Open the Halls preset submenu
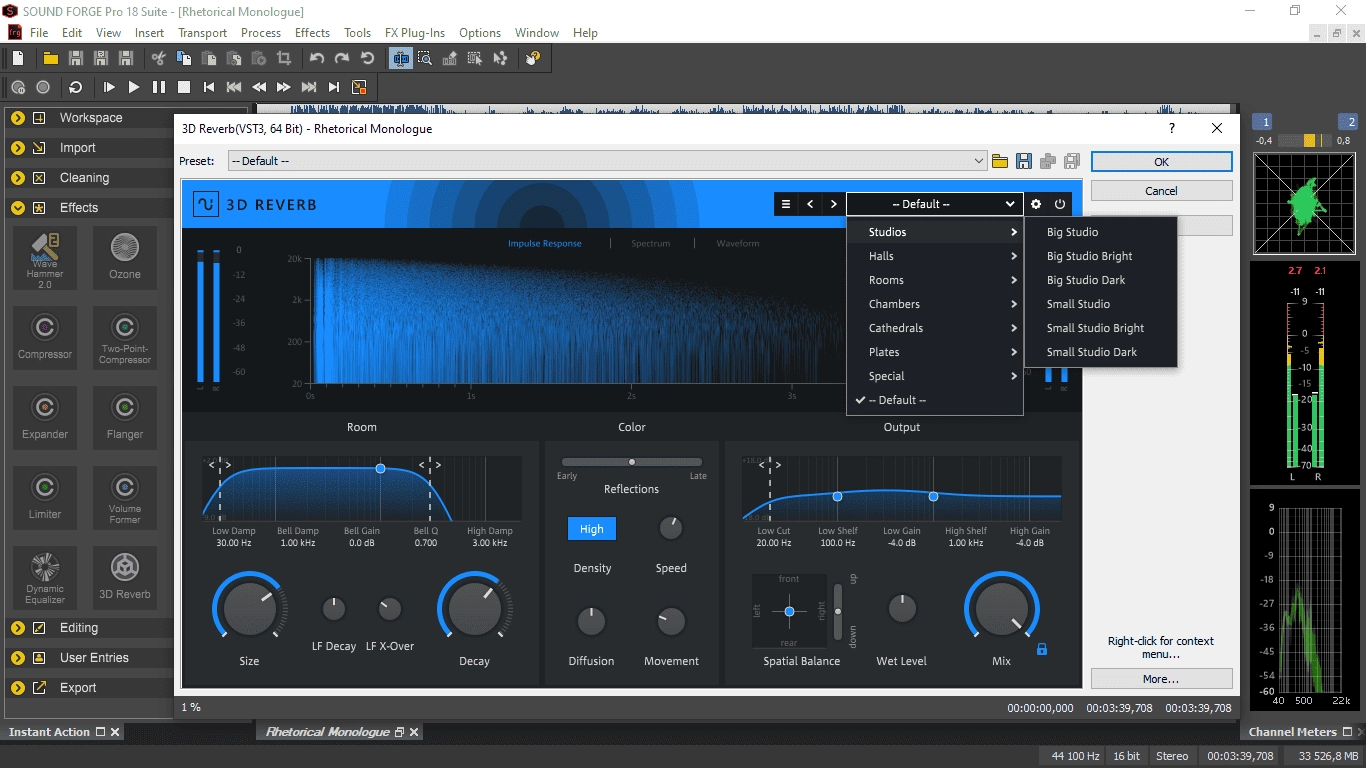Image resolution: width=1366 pixels, height=768 pixels. 935,256
